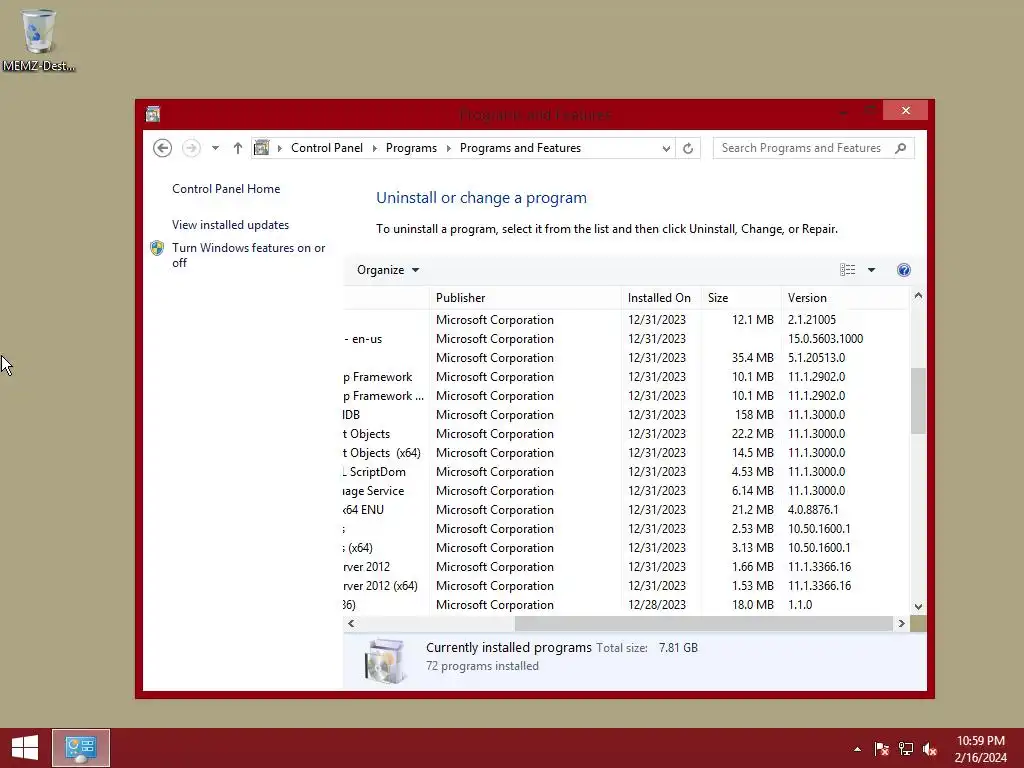Open the Action Center flag icon

click(882, 749)
